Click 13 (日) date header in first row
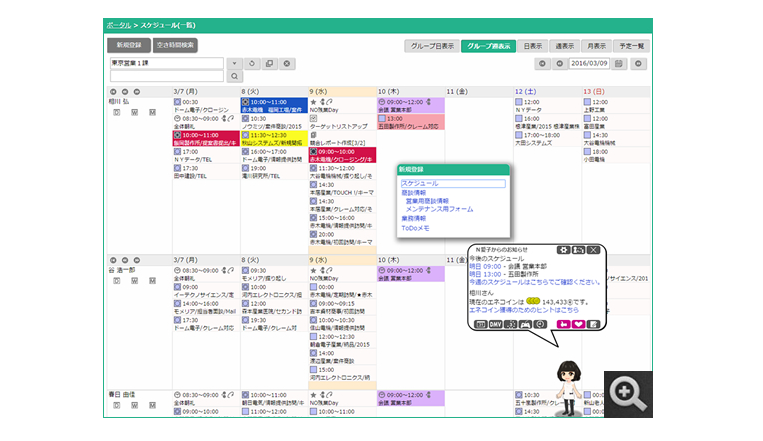763x441 pixels. click(x=594, y=92)
